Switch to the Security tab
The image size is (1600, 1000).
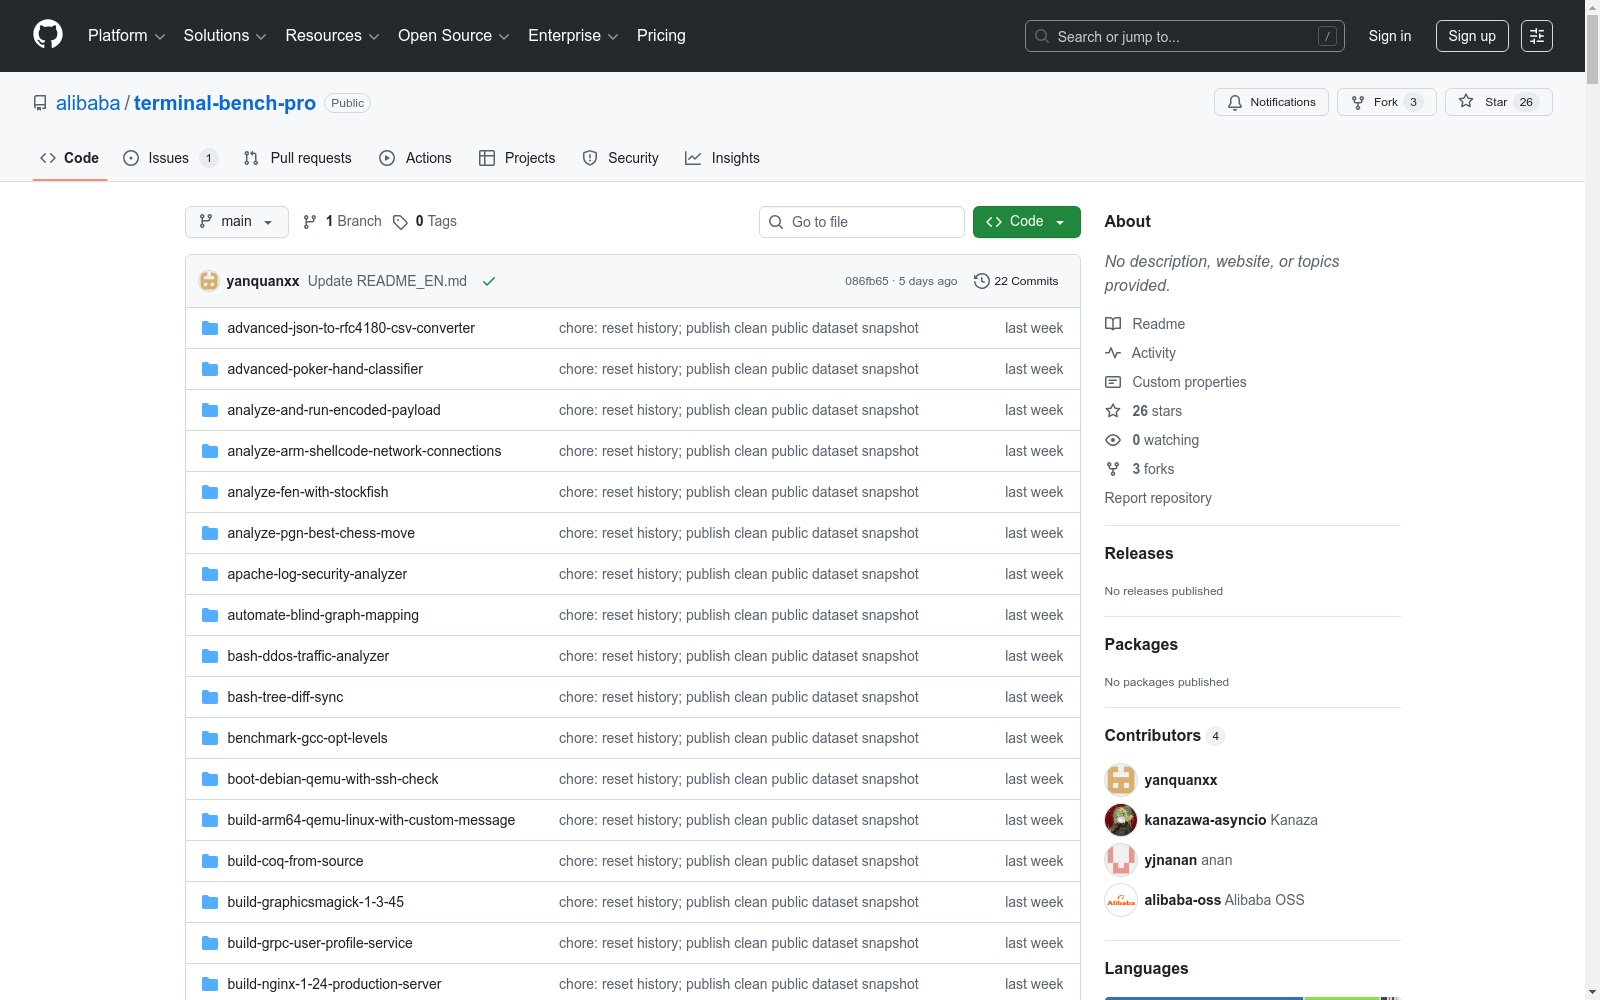(620, 158)
